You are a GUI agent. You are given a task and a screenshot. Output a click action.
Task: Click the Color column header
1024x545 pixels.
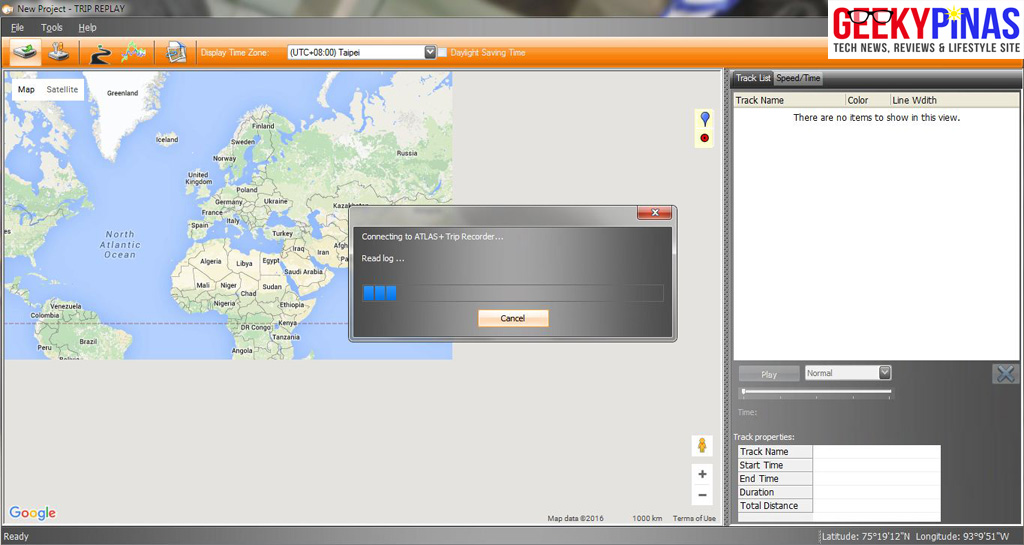click(868, 100)
